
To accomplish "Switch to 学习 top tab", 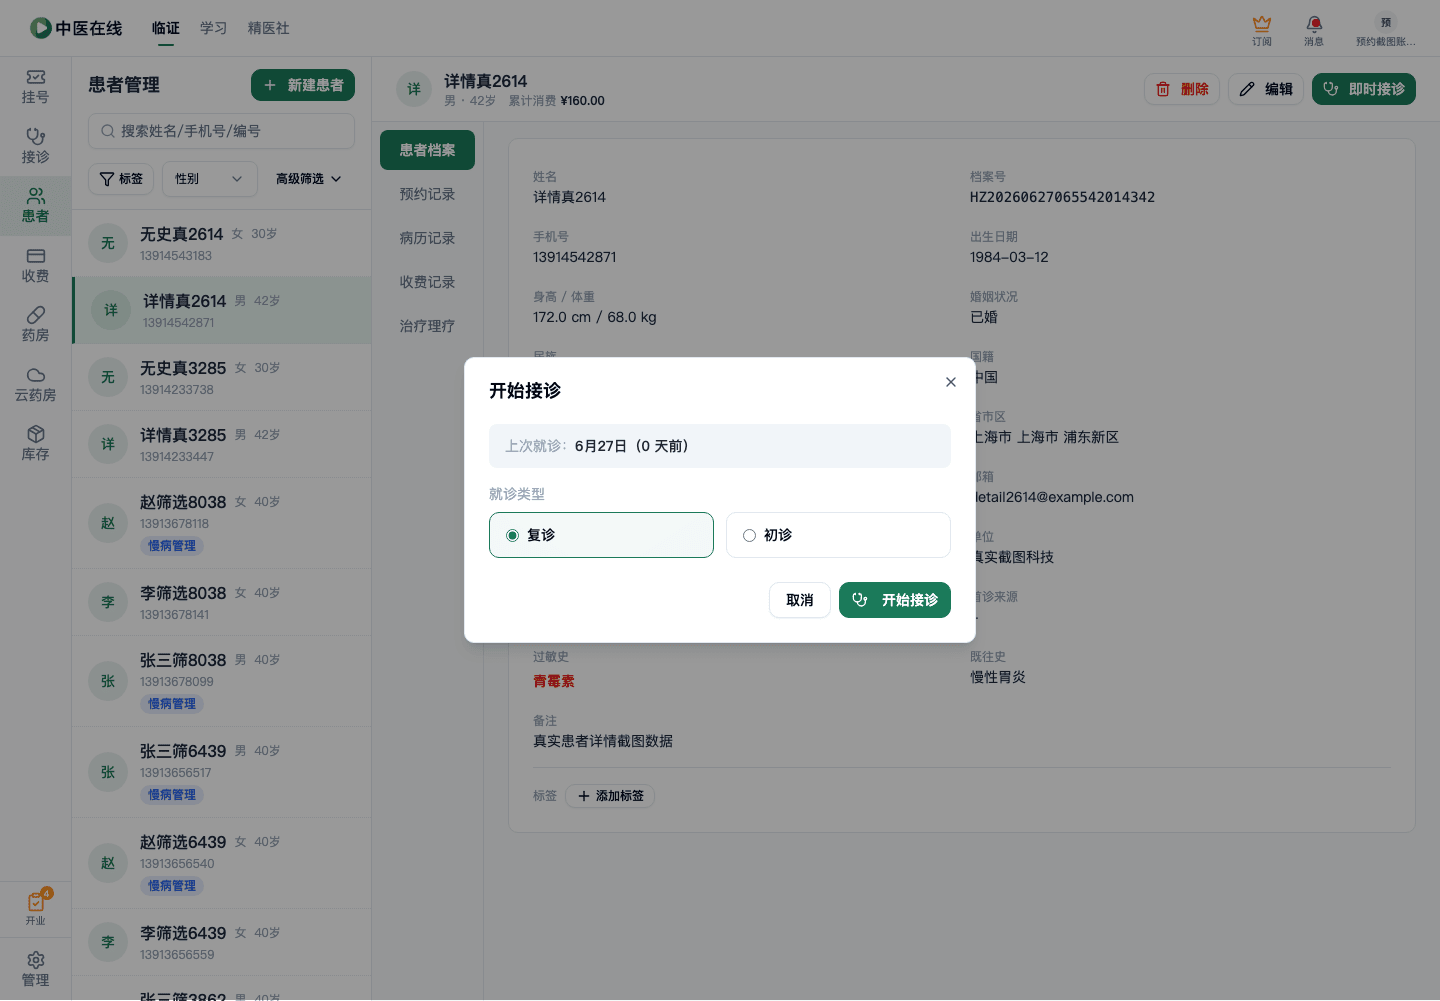I will 214,28.
